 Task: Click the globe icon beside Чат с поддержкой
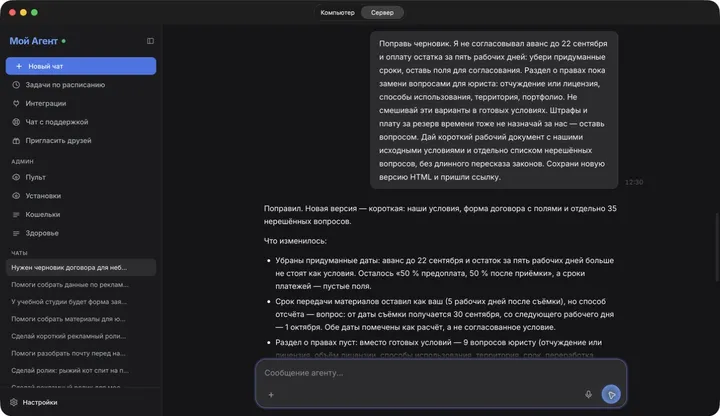tap(16, 122)
